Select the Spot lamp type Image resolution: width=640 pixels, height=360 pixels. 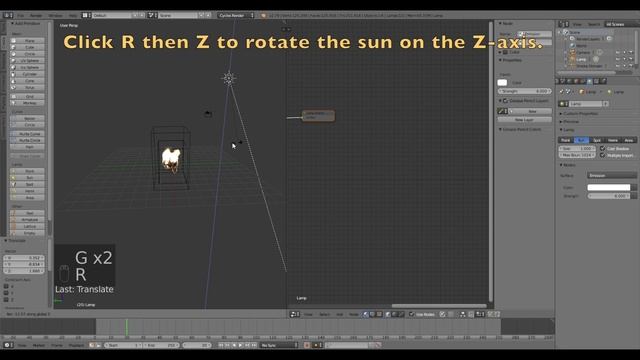coord(597,140)
